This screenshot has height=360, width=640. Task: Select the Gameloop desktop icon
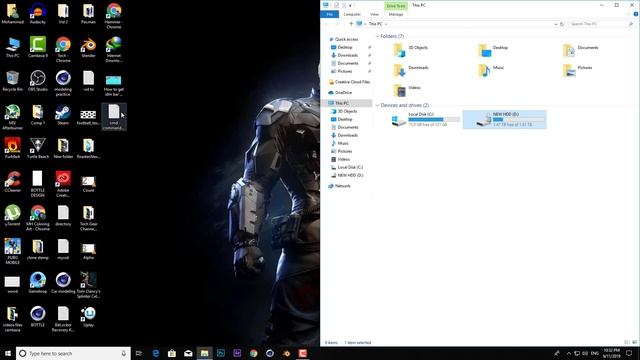click(38, 283)
